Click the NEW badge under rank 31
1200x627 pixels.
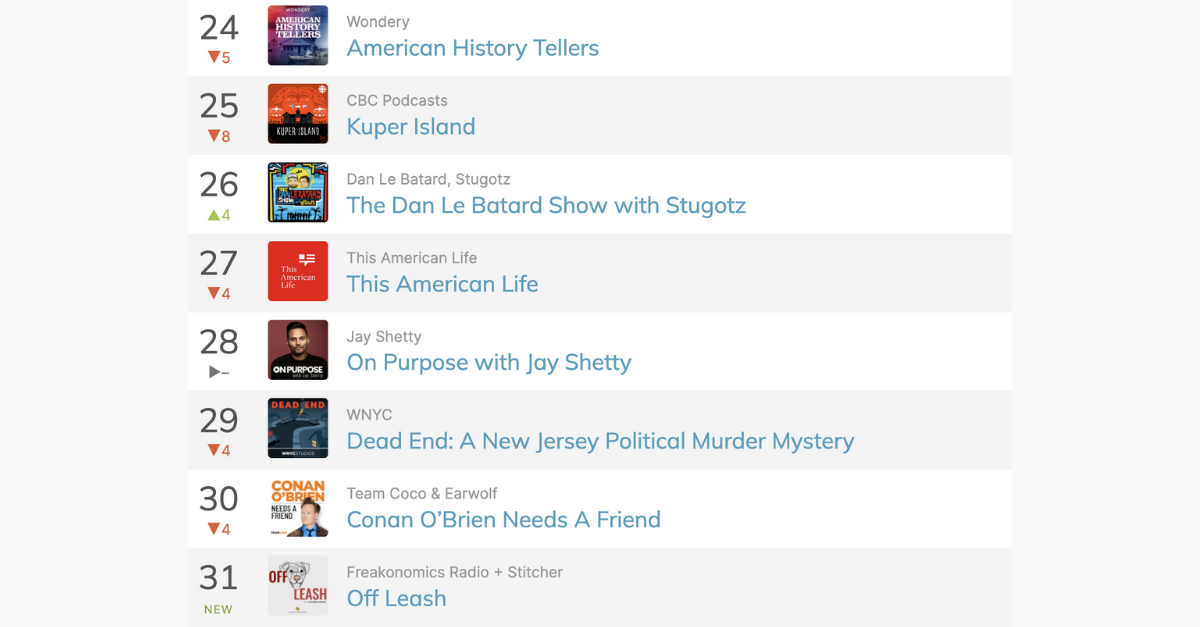coord(218,609)
